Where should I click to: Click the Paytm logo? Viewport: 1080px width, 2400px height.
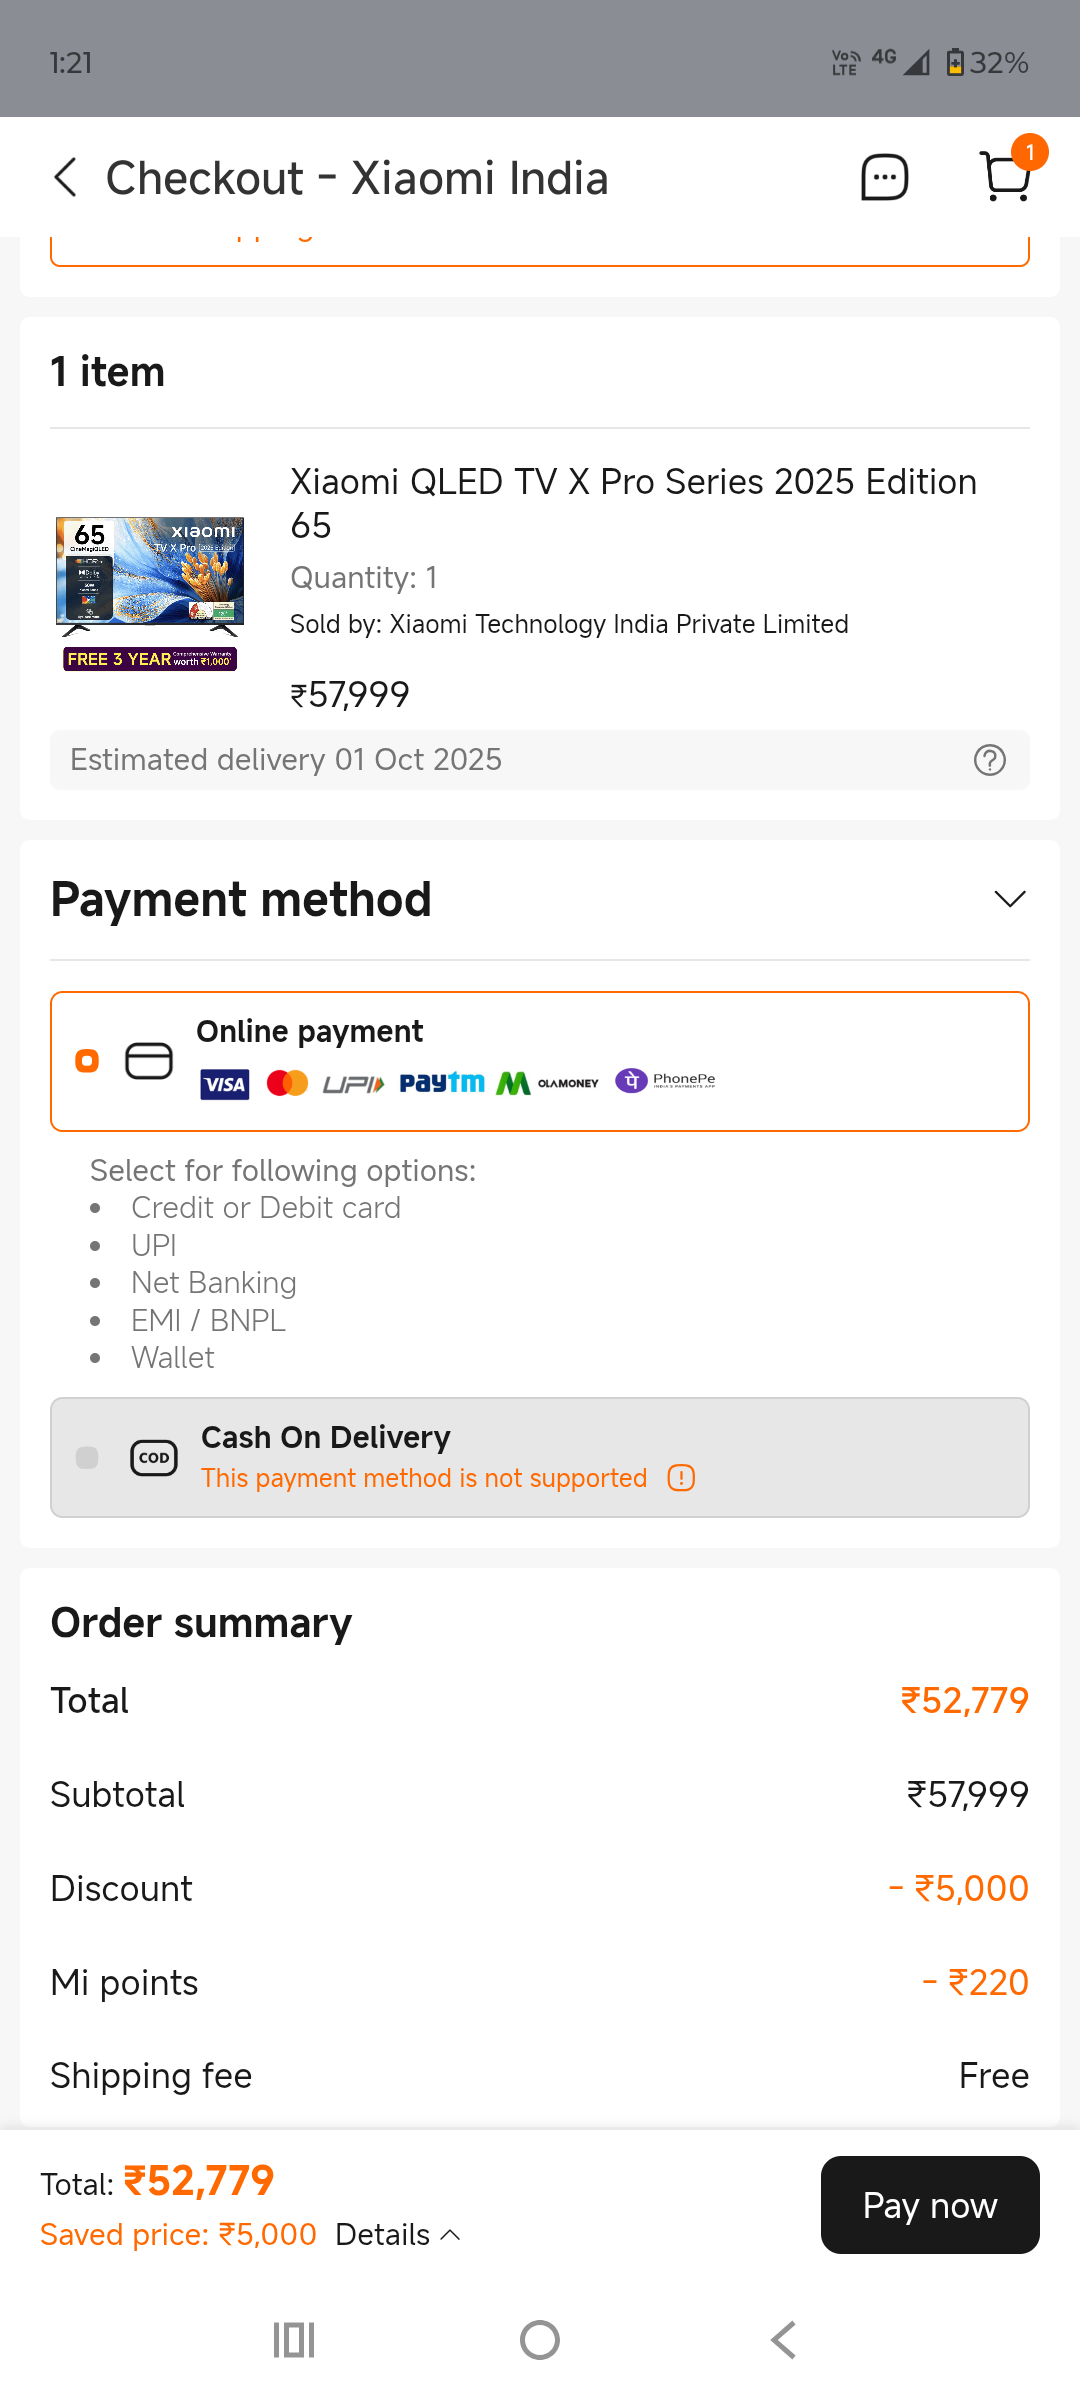(x=441, y=1082)
